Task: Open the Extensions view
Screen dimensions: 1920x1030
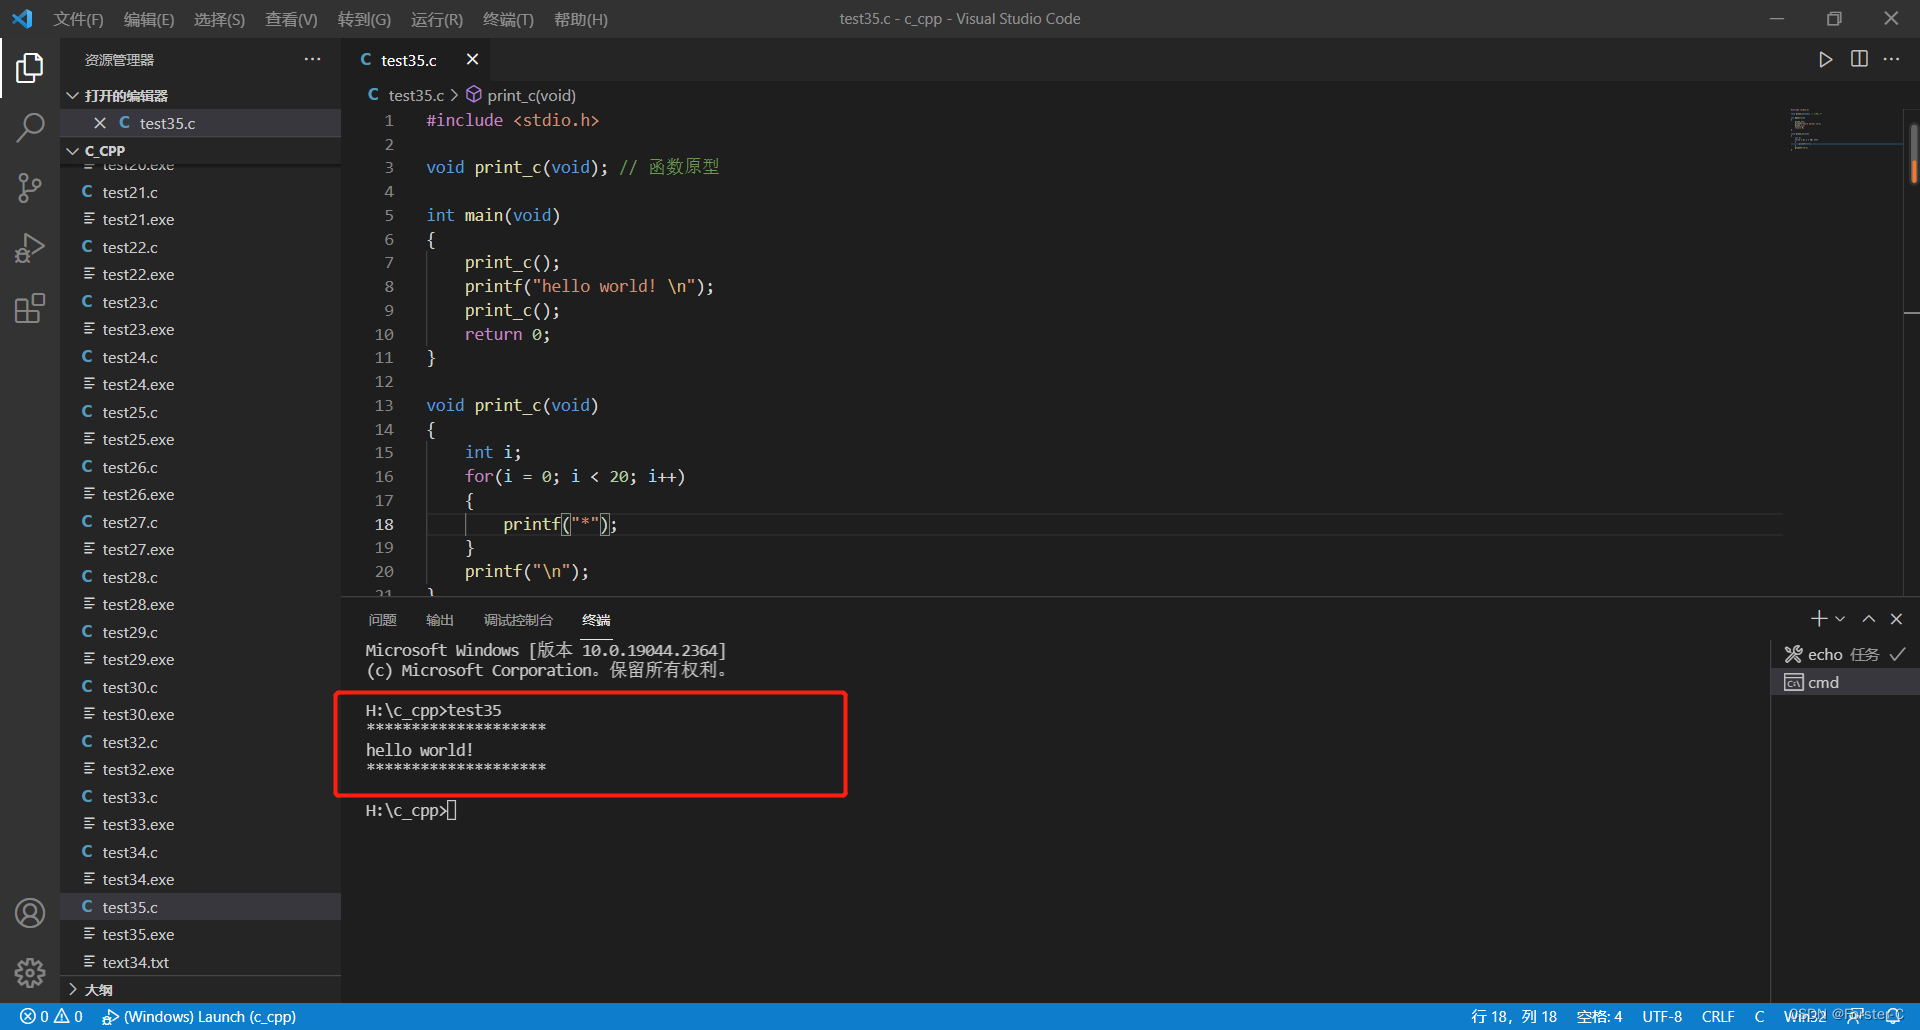Action: (x=30, y=308)
